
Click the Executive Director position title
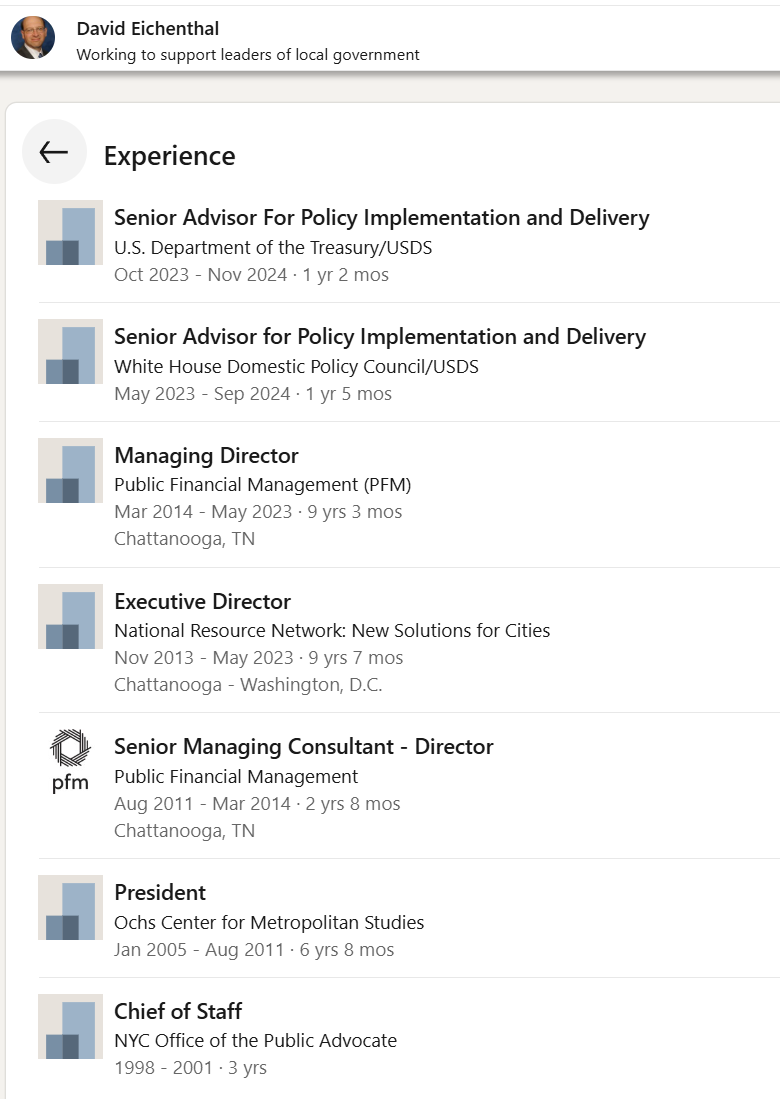click(x=203, y=601)
